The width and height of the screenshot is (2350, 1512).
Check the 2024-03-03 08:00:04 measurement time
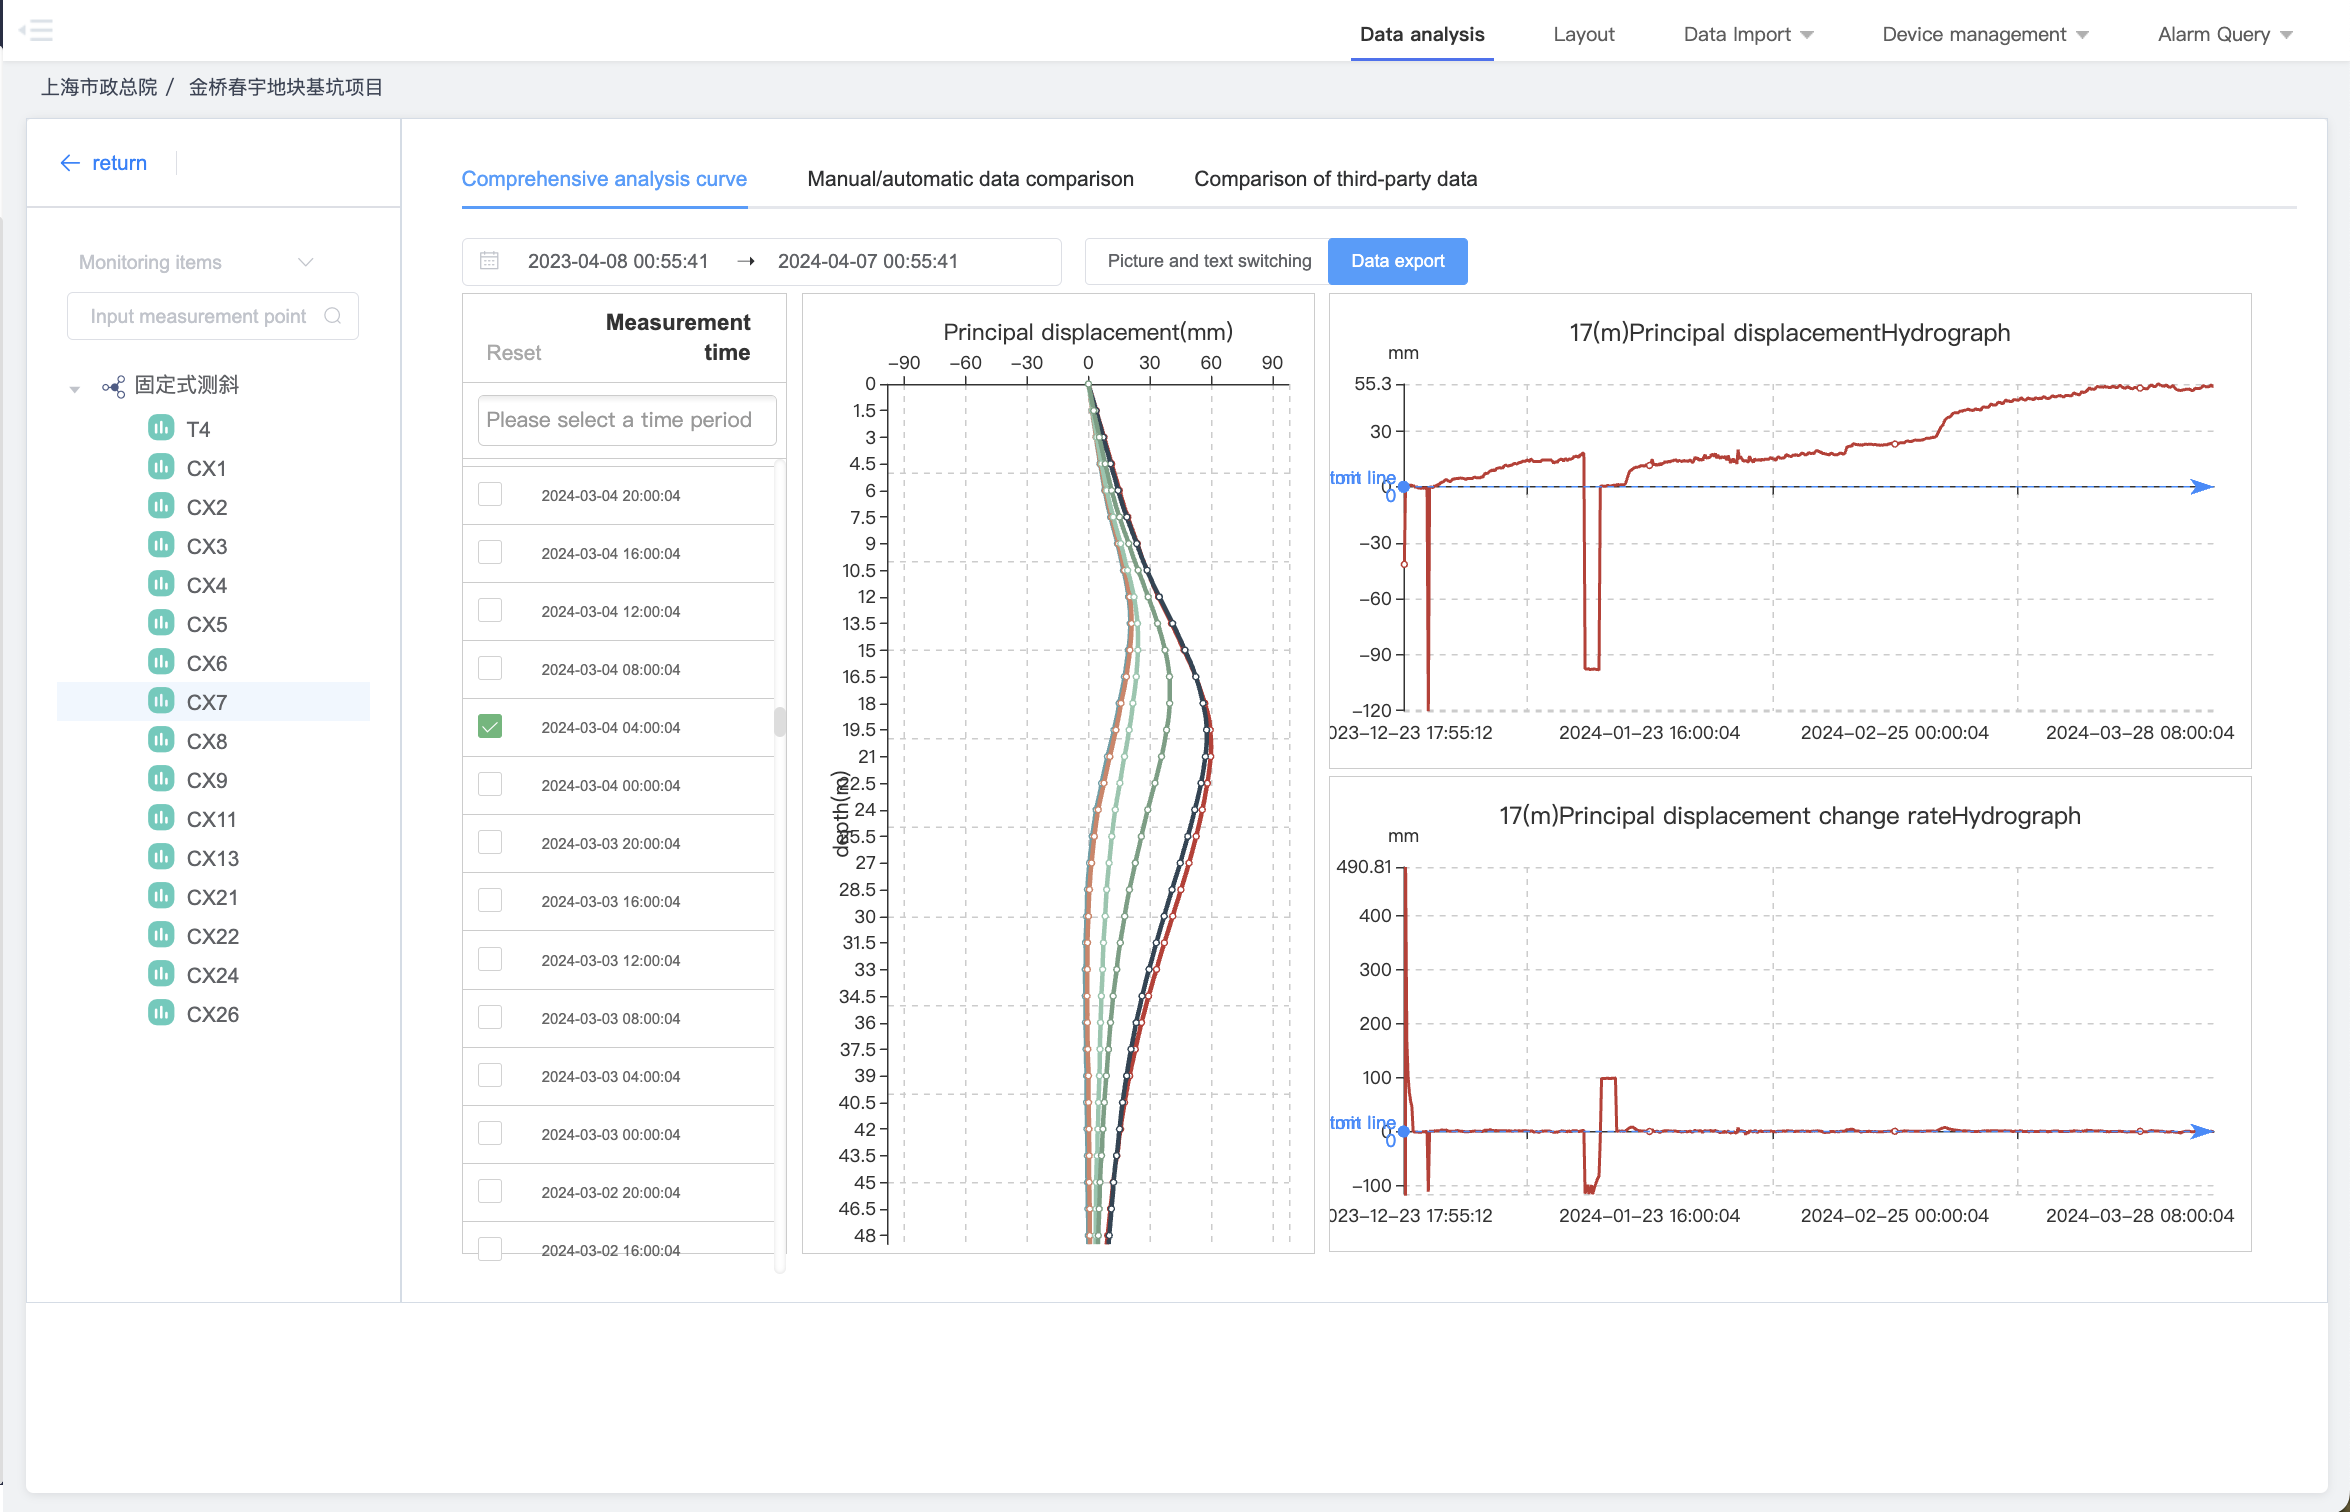pos(490,1018)
